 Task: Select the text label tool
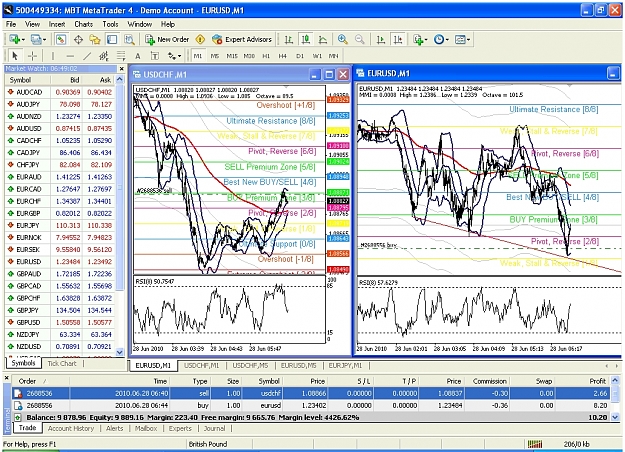155,56
